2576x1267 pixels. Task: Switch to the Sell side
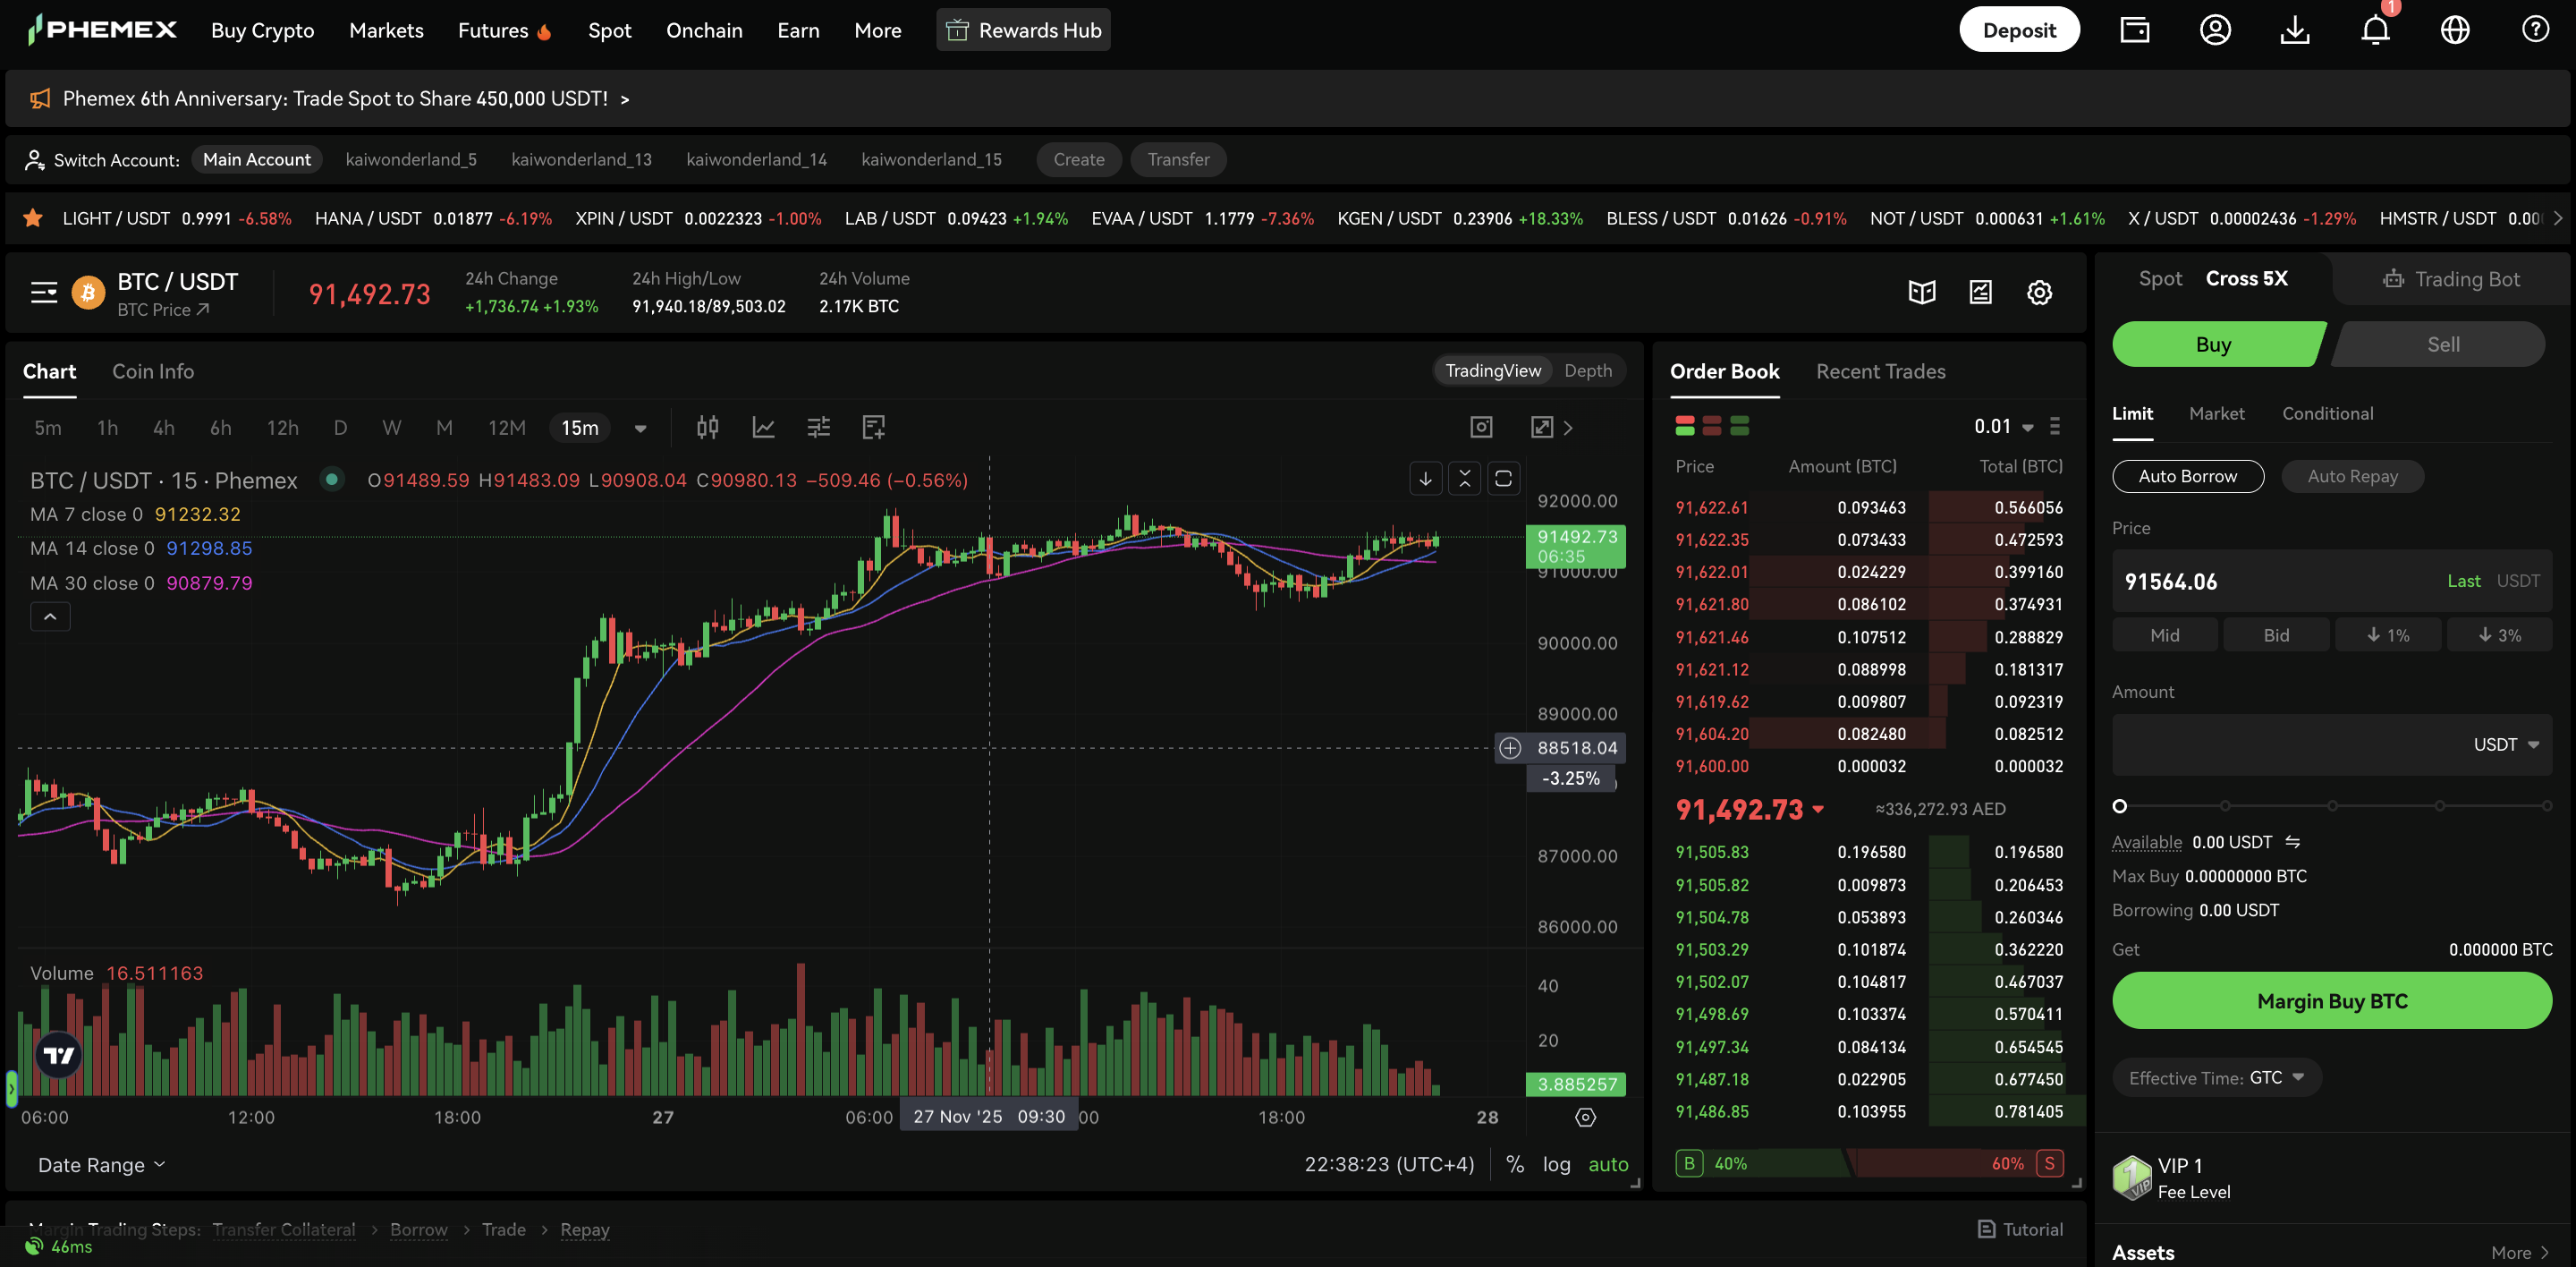2441,344
